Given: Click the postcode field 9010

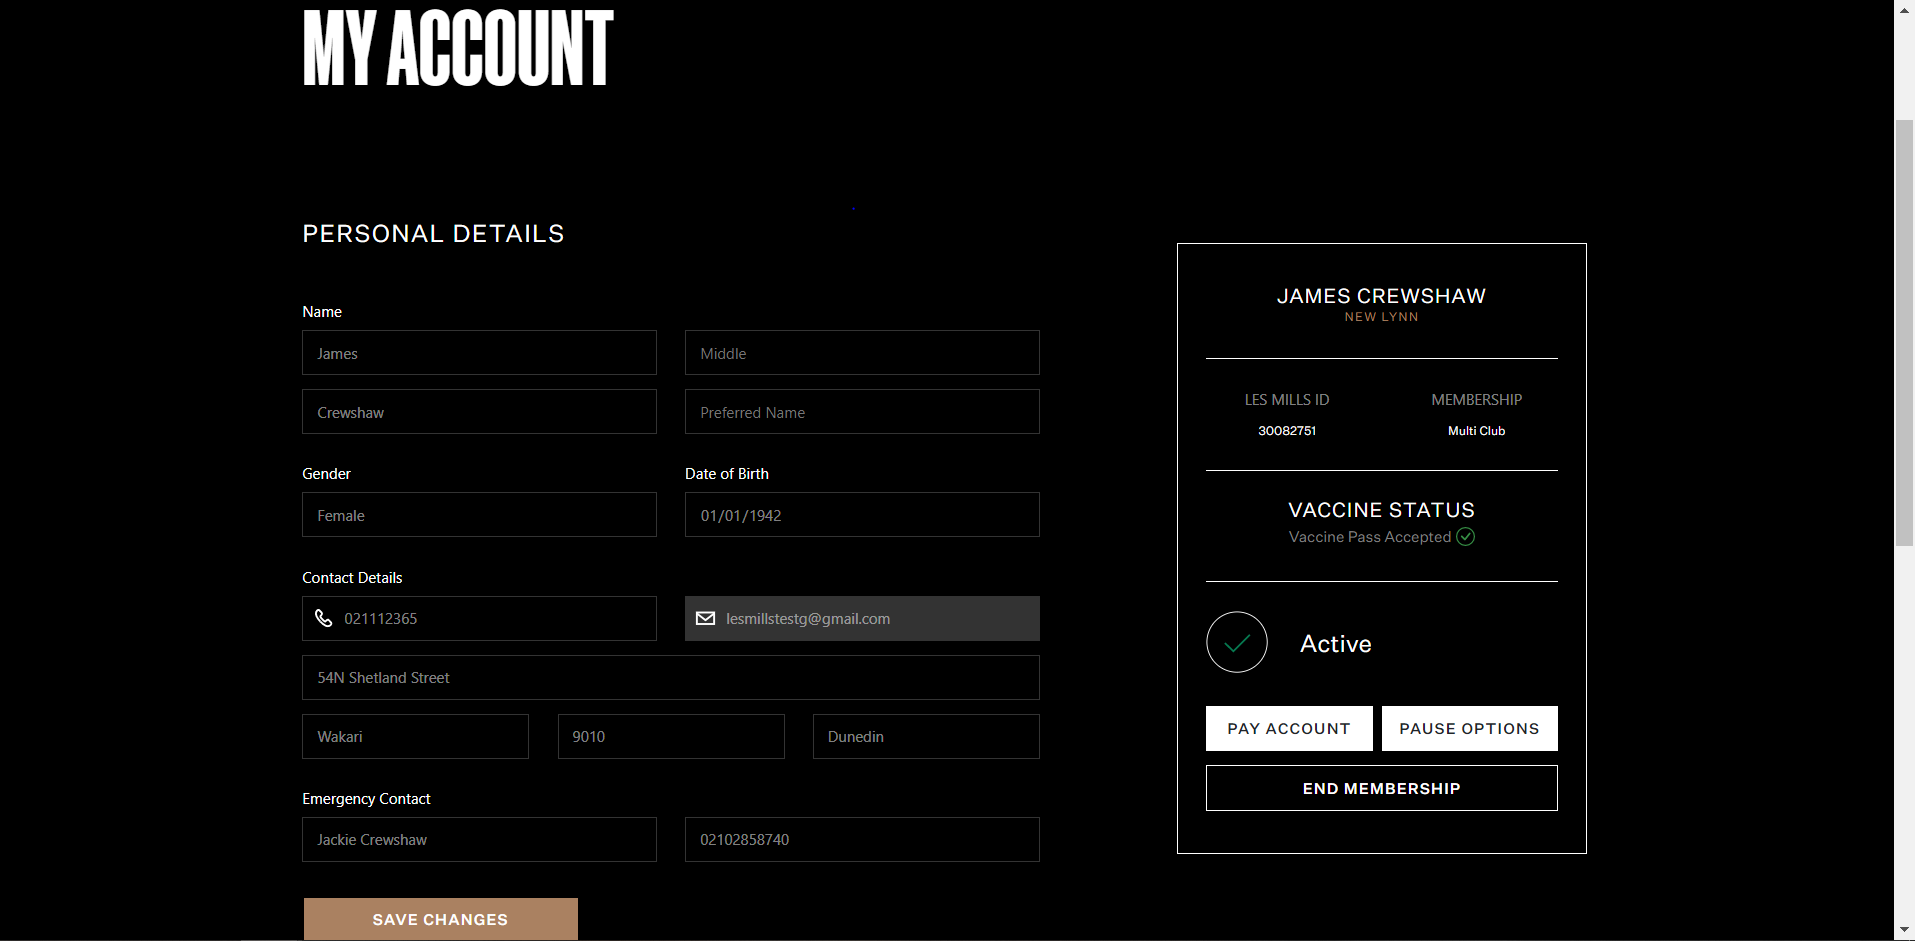Looking at the screenshot, I should coord(671,736).
